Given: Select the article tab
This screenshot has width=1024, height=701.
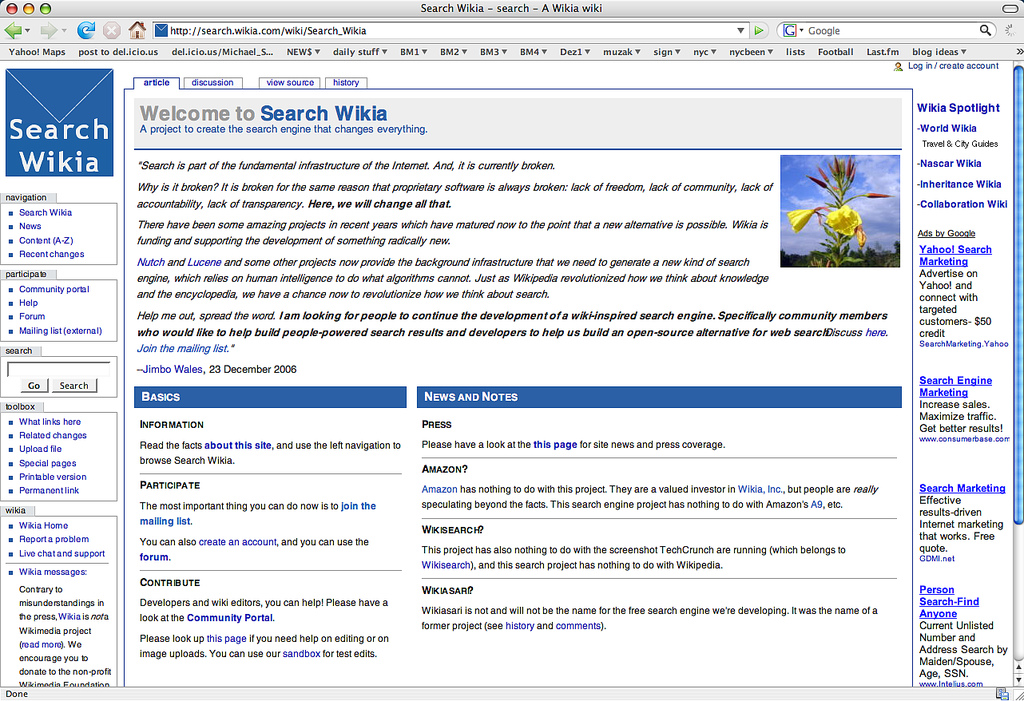Looking at the screenshot, I should (x=156, y=82).
